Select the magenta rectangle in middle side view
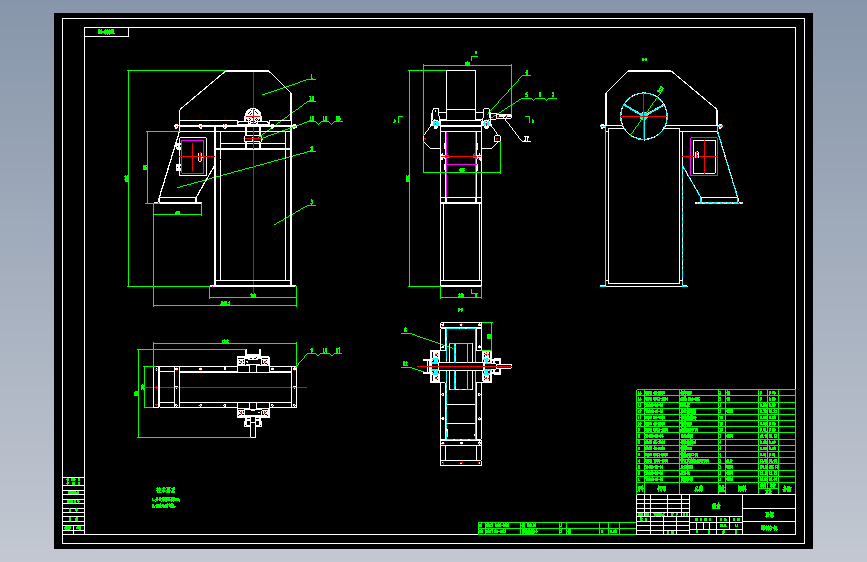 (x=461, y=166)
